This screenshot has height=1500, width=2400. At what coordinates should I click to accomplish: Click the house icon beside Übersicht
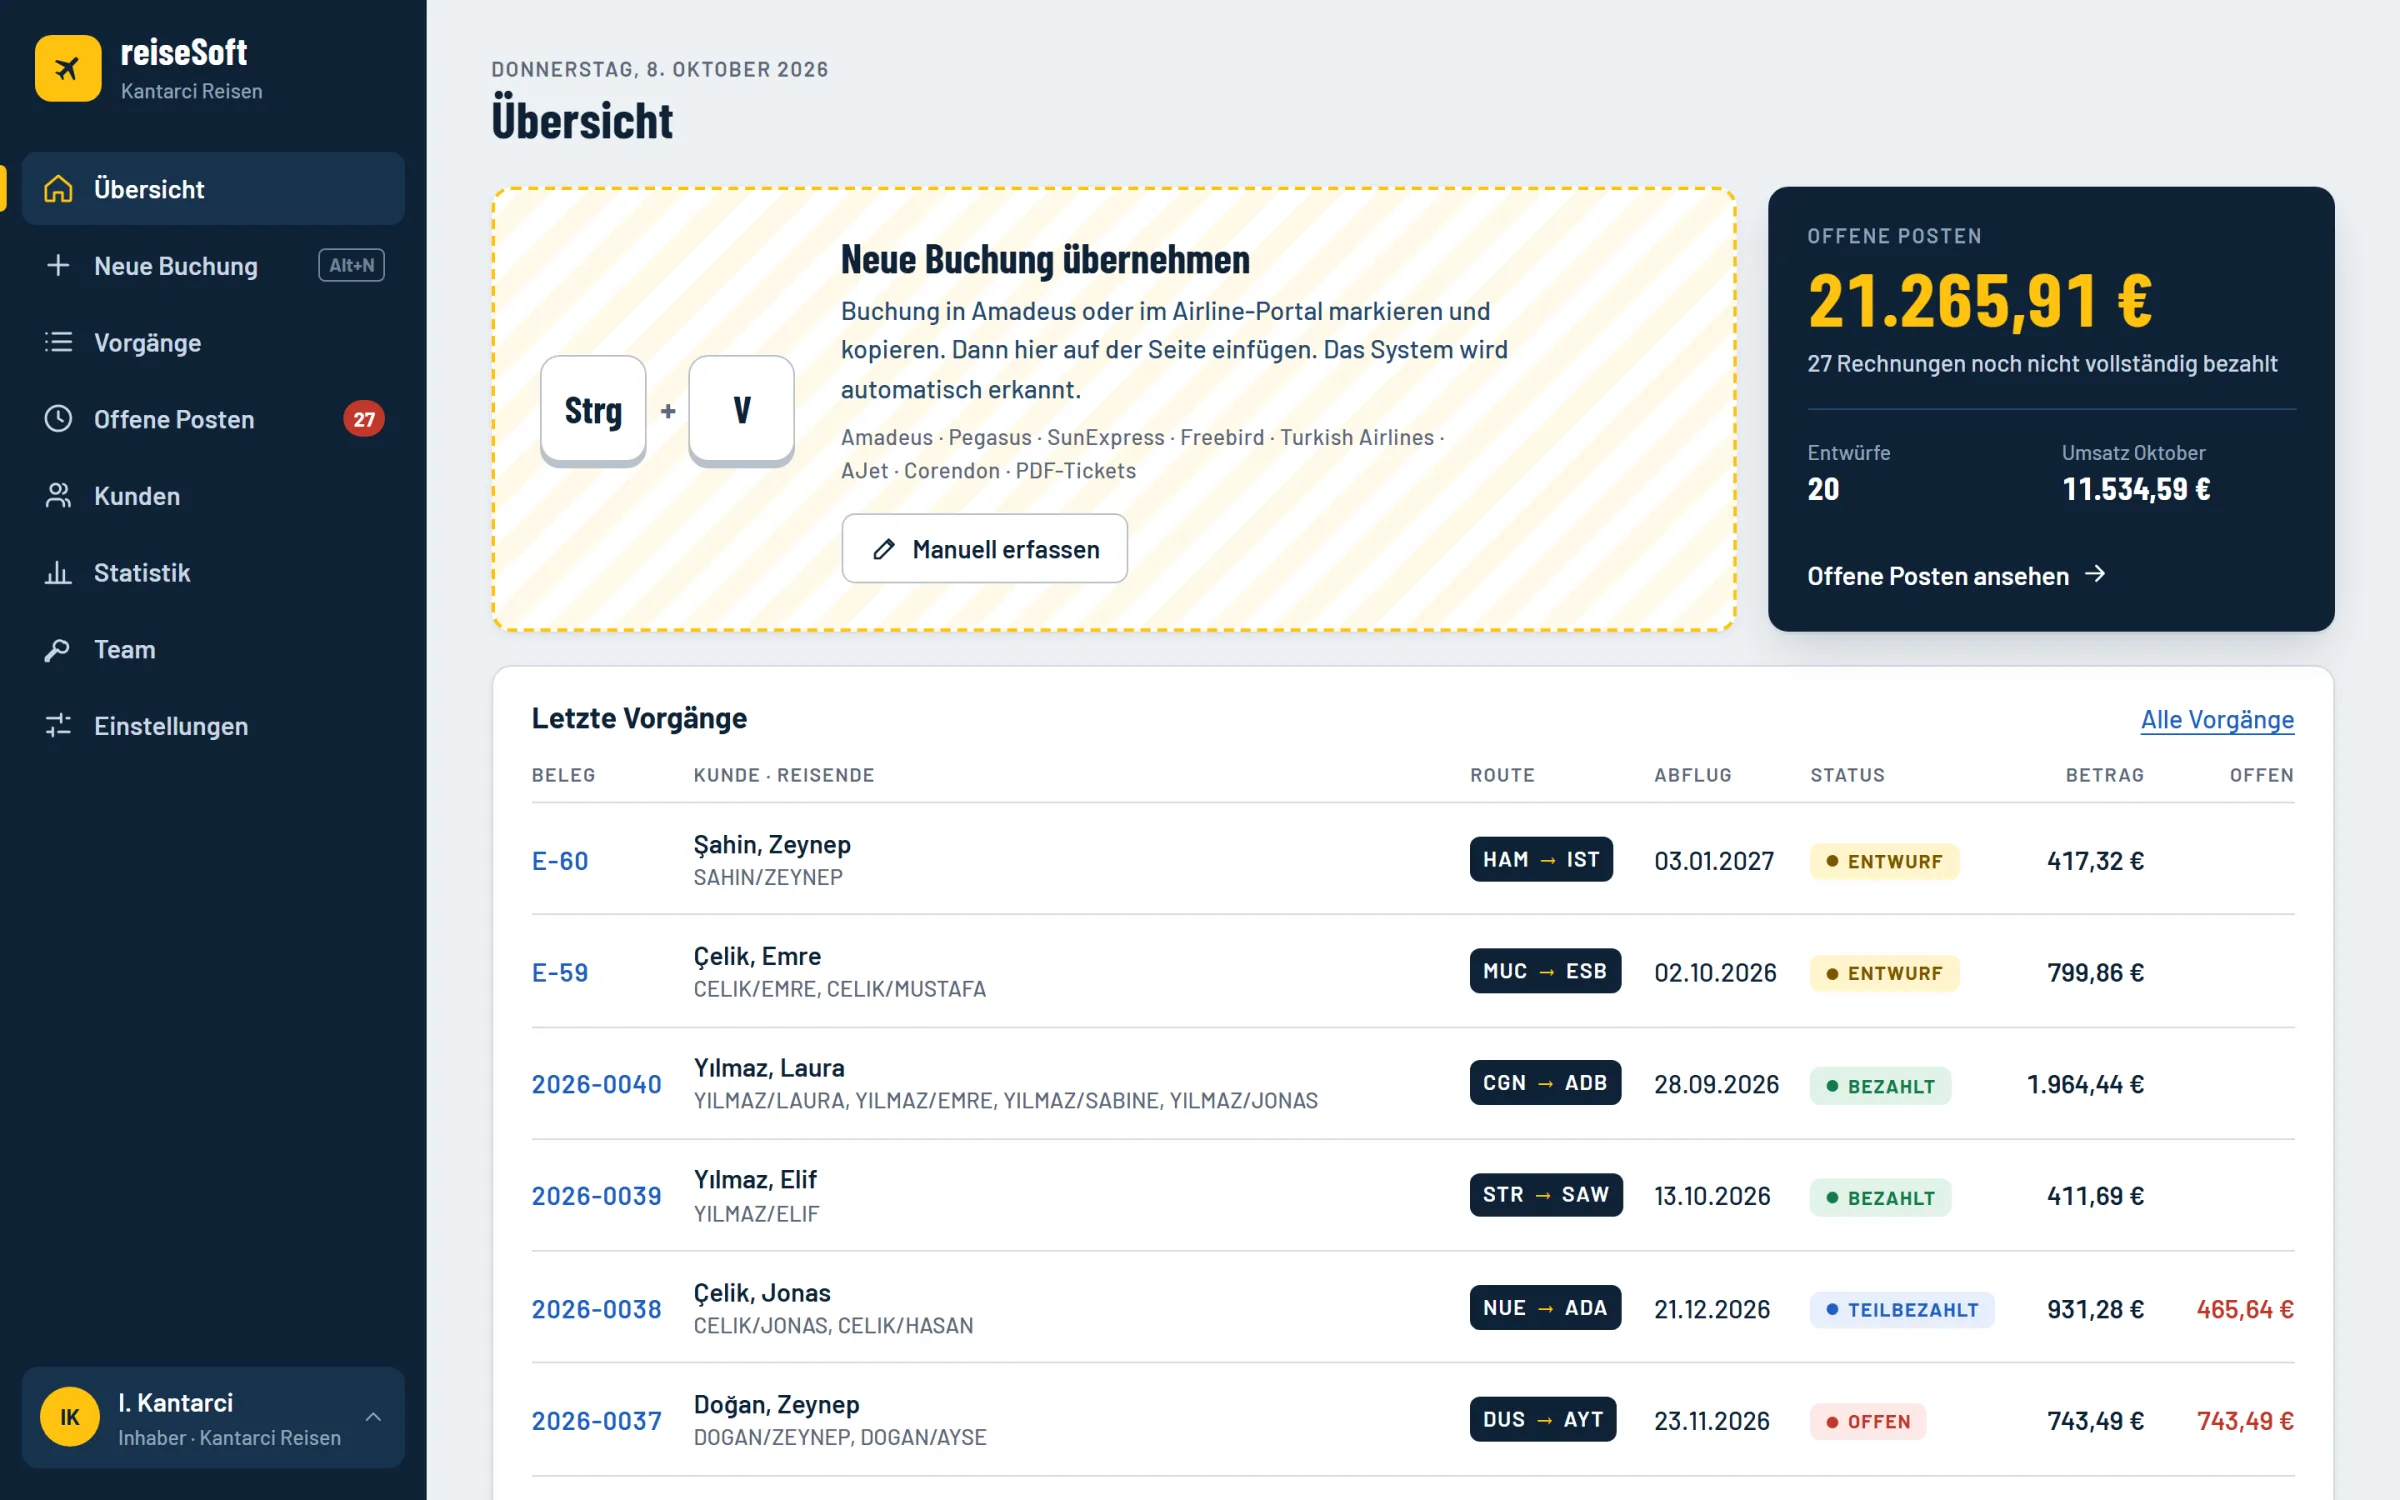(x=58, y=189)
